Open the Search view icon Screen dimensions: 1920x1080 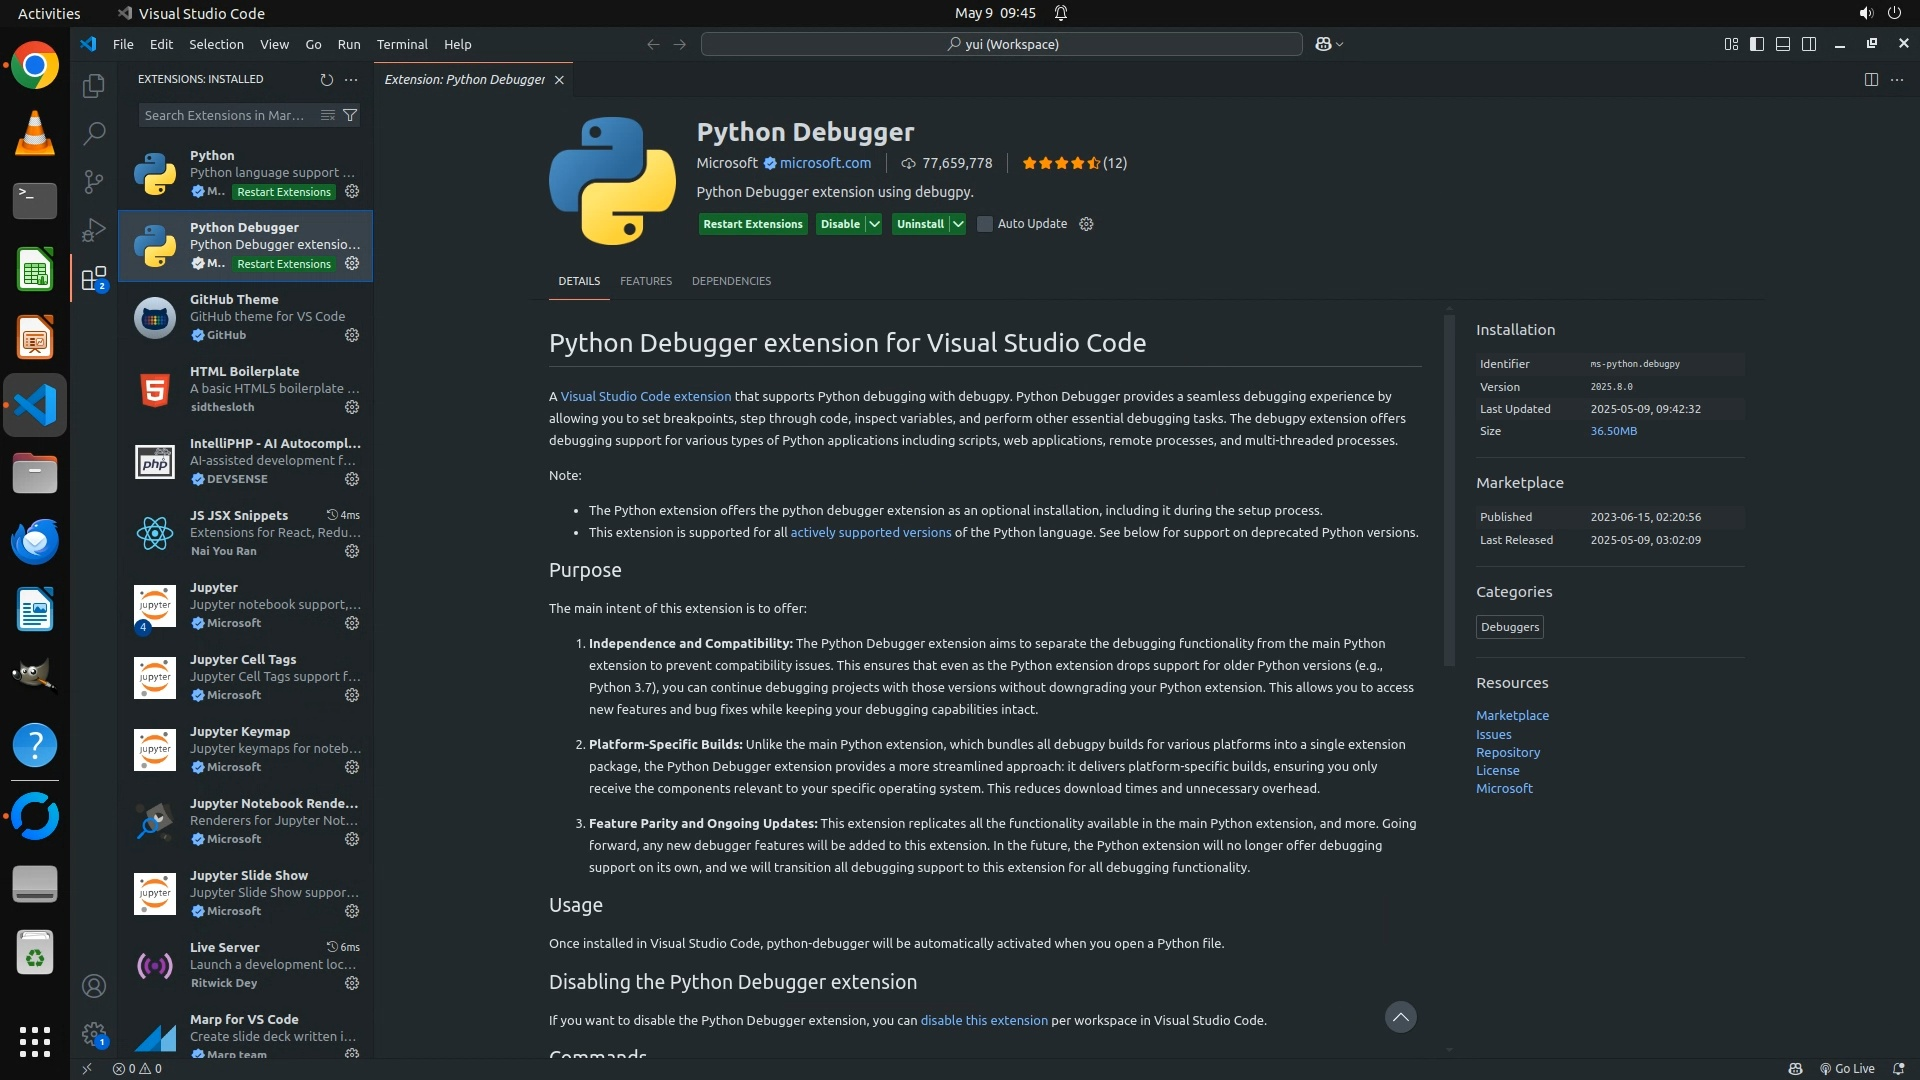93,133
